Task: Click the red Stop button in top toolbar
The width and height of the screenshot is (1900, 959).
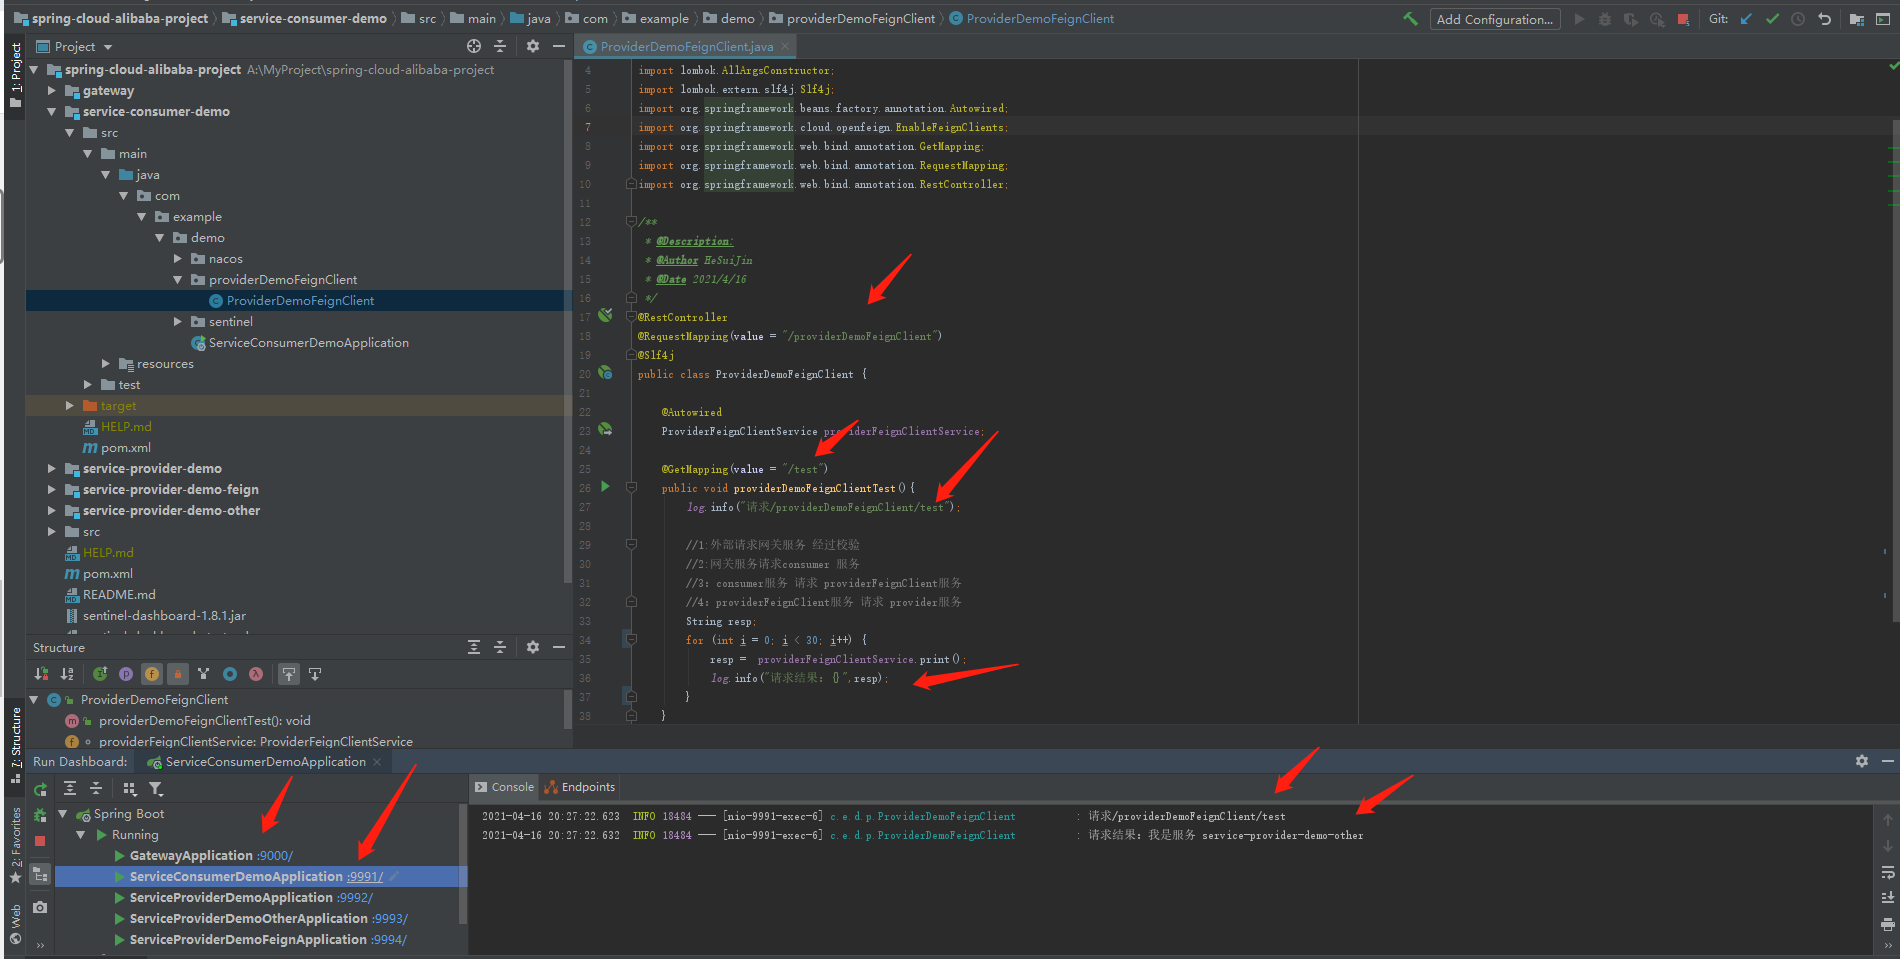Action: 1683,19
